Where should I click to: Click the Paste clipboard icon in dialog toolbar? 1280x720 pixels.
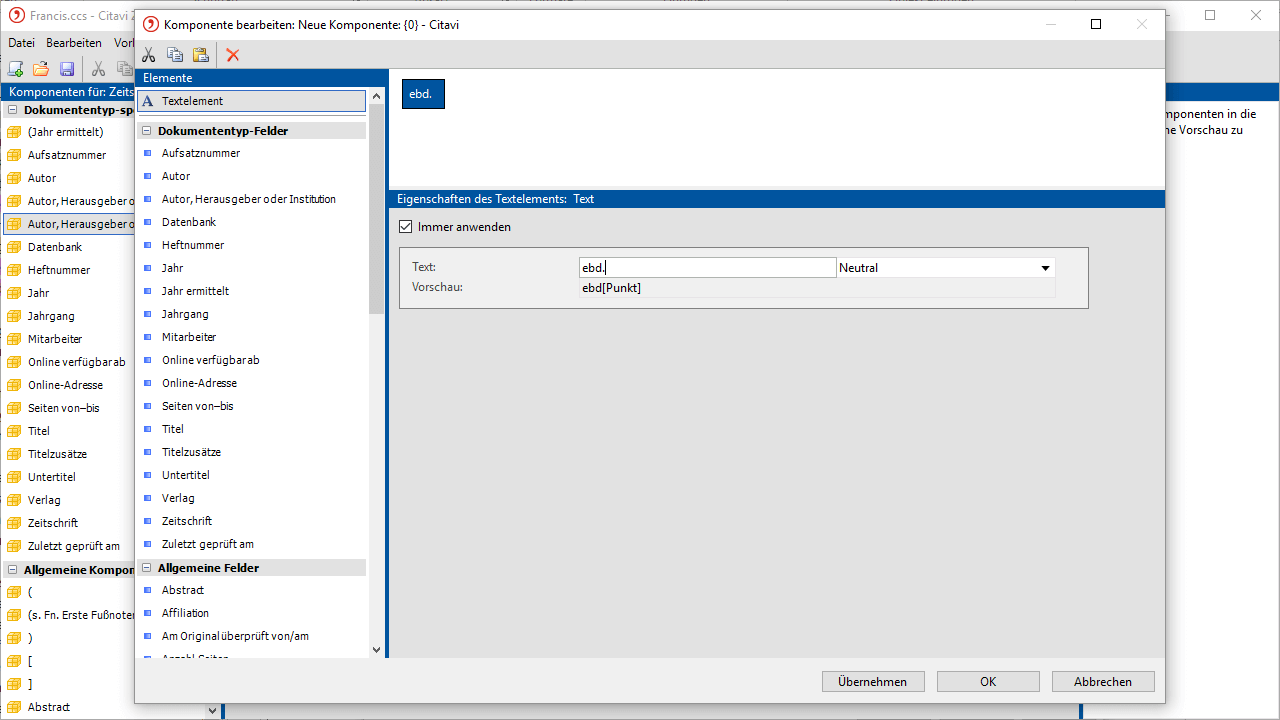200,55
